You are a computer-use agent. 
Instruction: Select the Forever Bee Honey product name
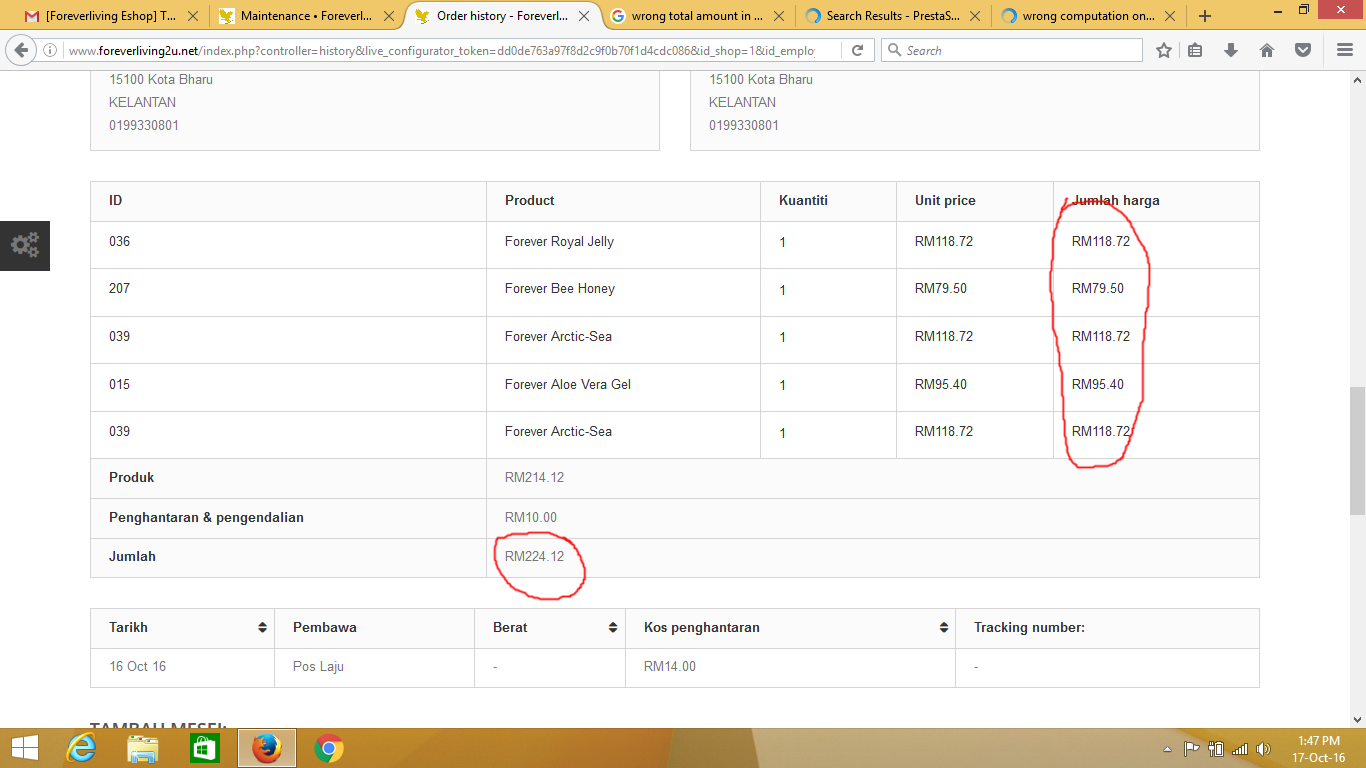point(560,289)
